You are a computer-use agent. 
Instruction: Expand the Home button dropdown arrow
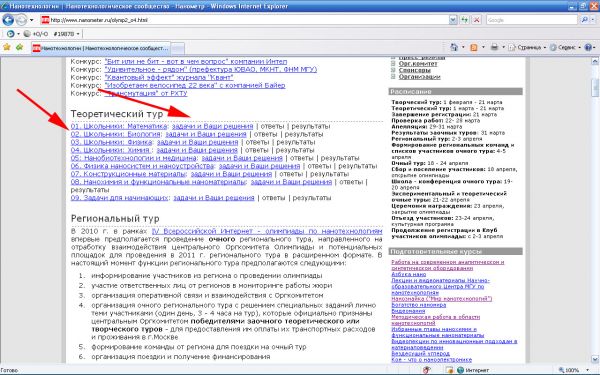463,47
